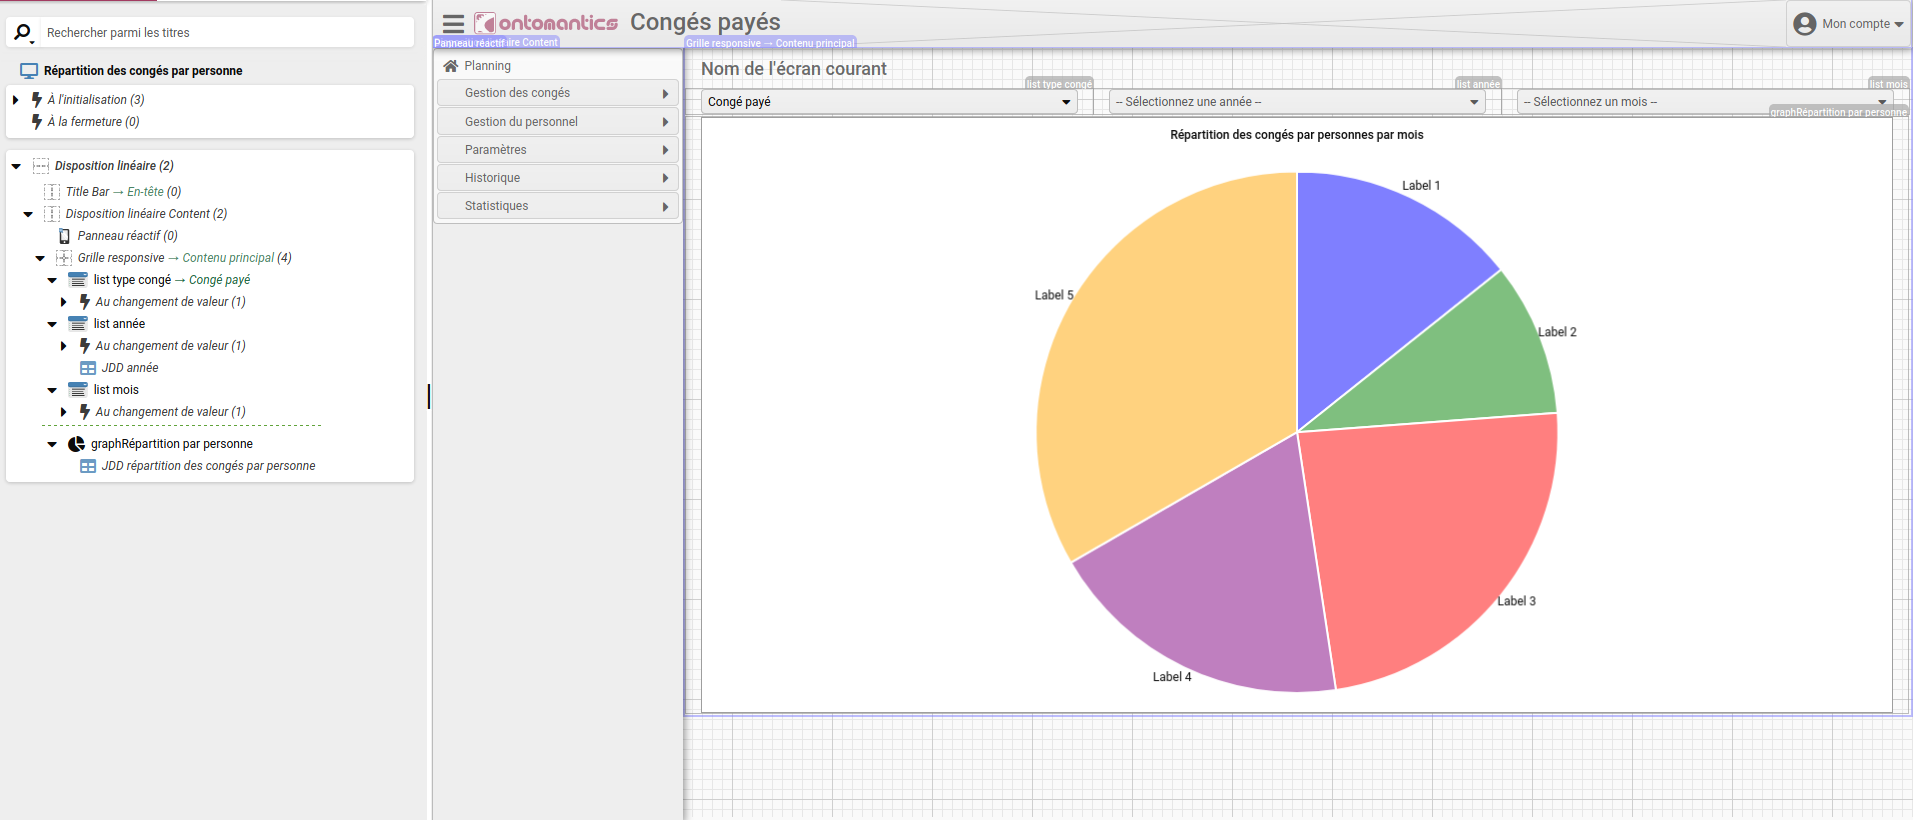Click the home icon beside Planning
Screen dimensions: 1913x820
[x=451, y=66]
